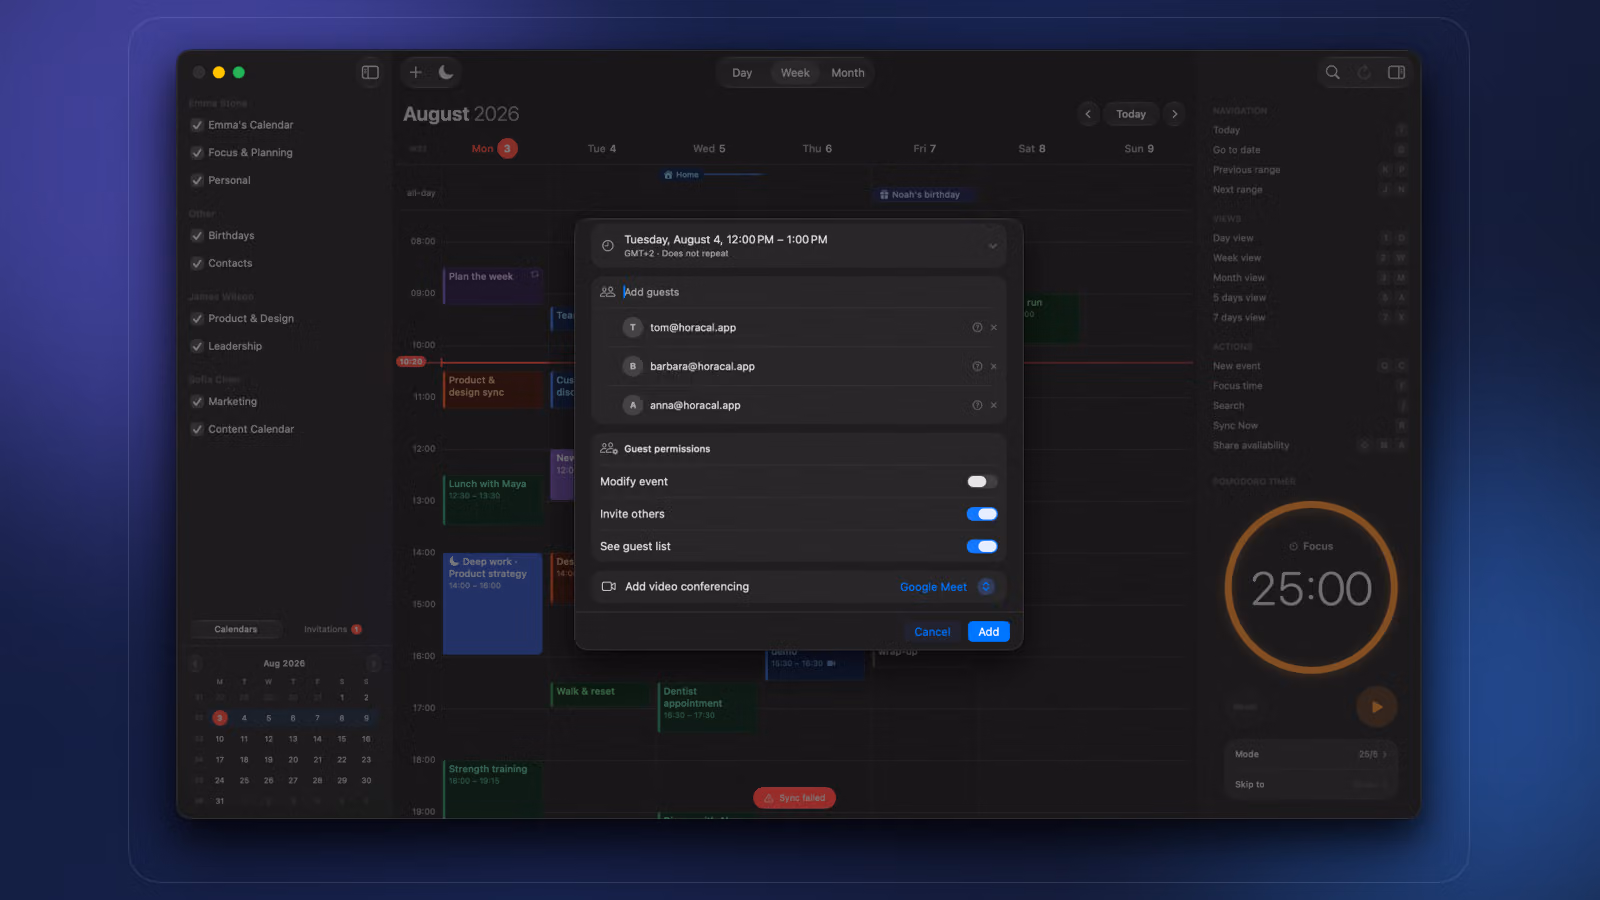Uncheck the Birthdays calendar
Image resolution: width=1600 pixels, height=900 pixels.
(x=197, y=236)
